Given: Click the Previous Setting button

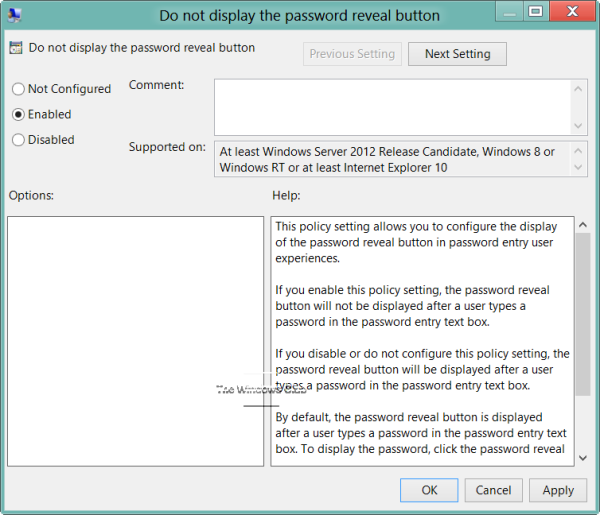Looking at the screenshot, I should tap(352, 54).
